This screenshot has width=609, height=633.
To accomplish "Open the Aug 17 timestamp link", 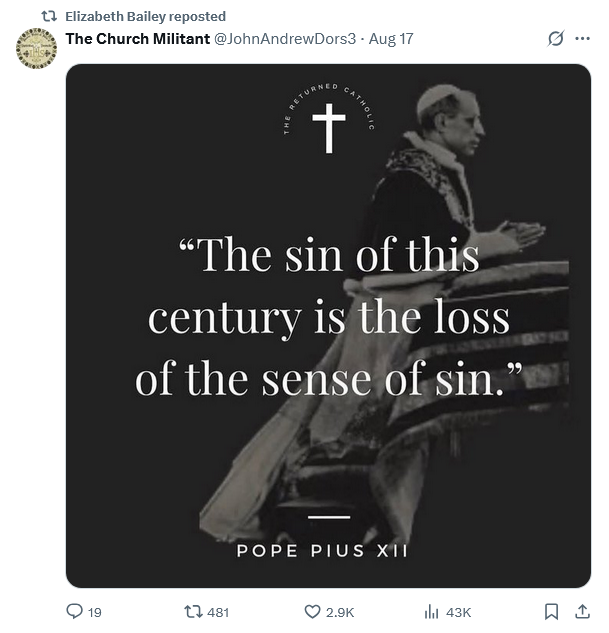I will [x=391, y=39].
